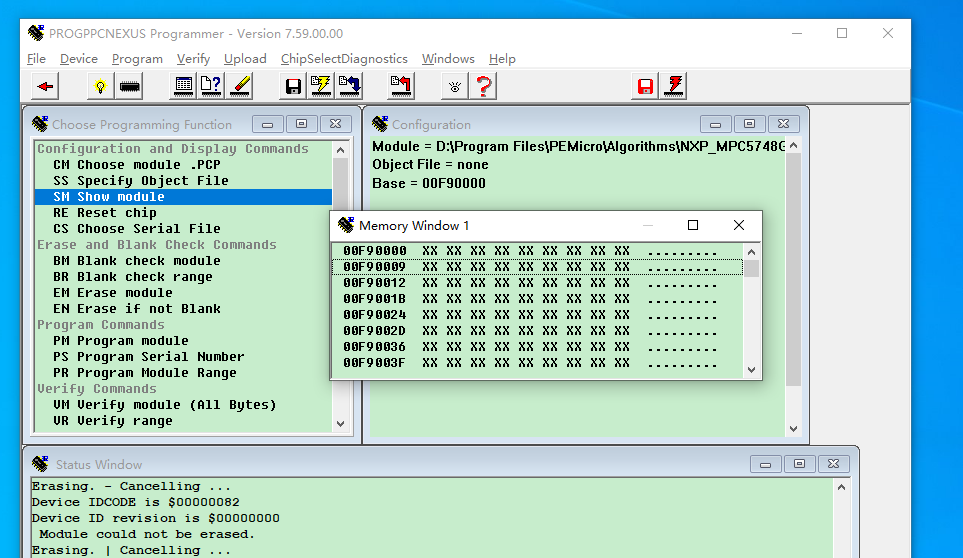Click Status Window scroll up arrow

(841, 487)
